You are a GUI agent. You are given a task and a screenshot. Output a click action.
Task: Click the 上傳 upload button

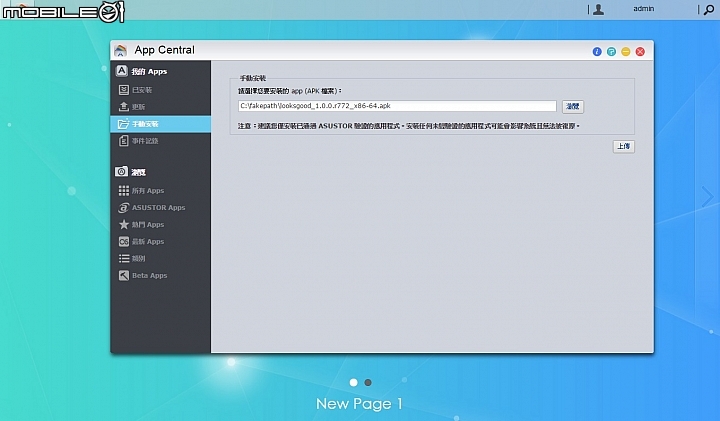(624, 146)
